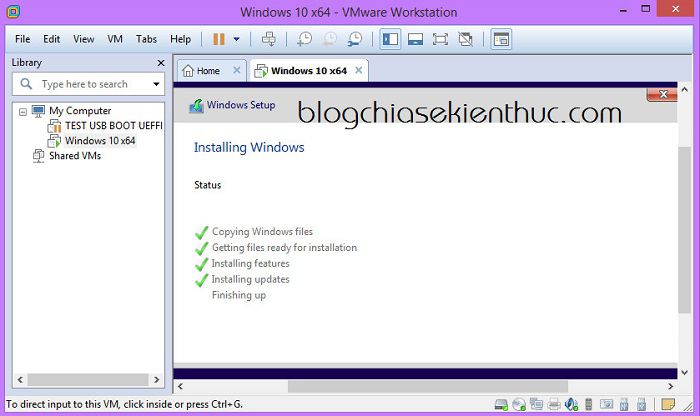Viewport: 700px width, 416px height.
Task: Toggle the thumbnail bar view button
Action: [415, 39]
